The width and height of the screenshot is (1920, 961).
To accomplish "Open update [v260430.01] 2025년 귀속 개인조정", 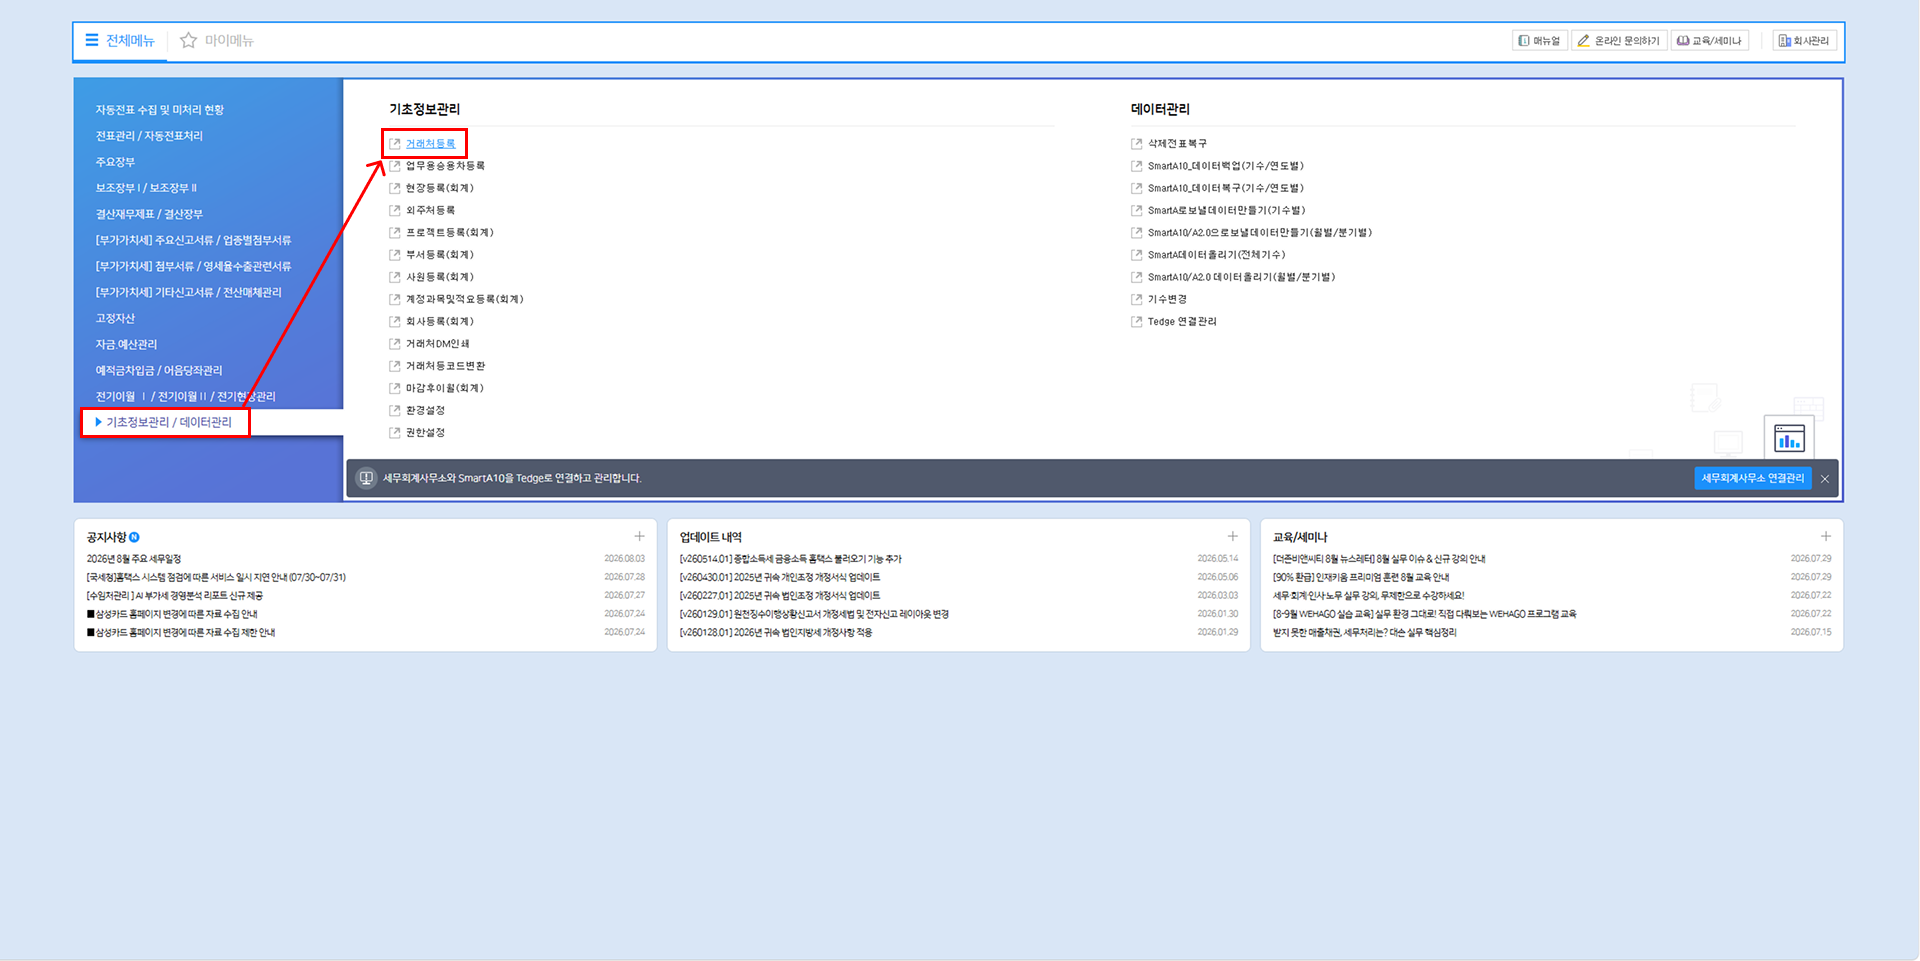I will [x=780, y=577].
